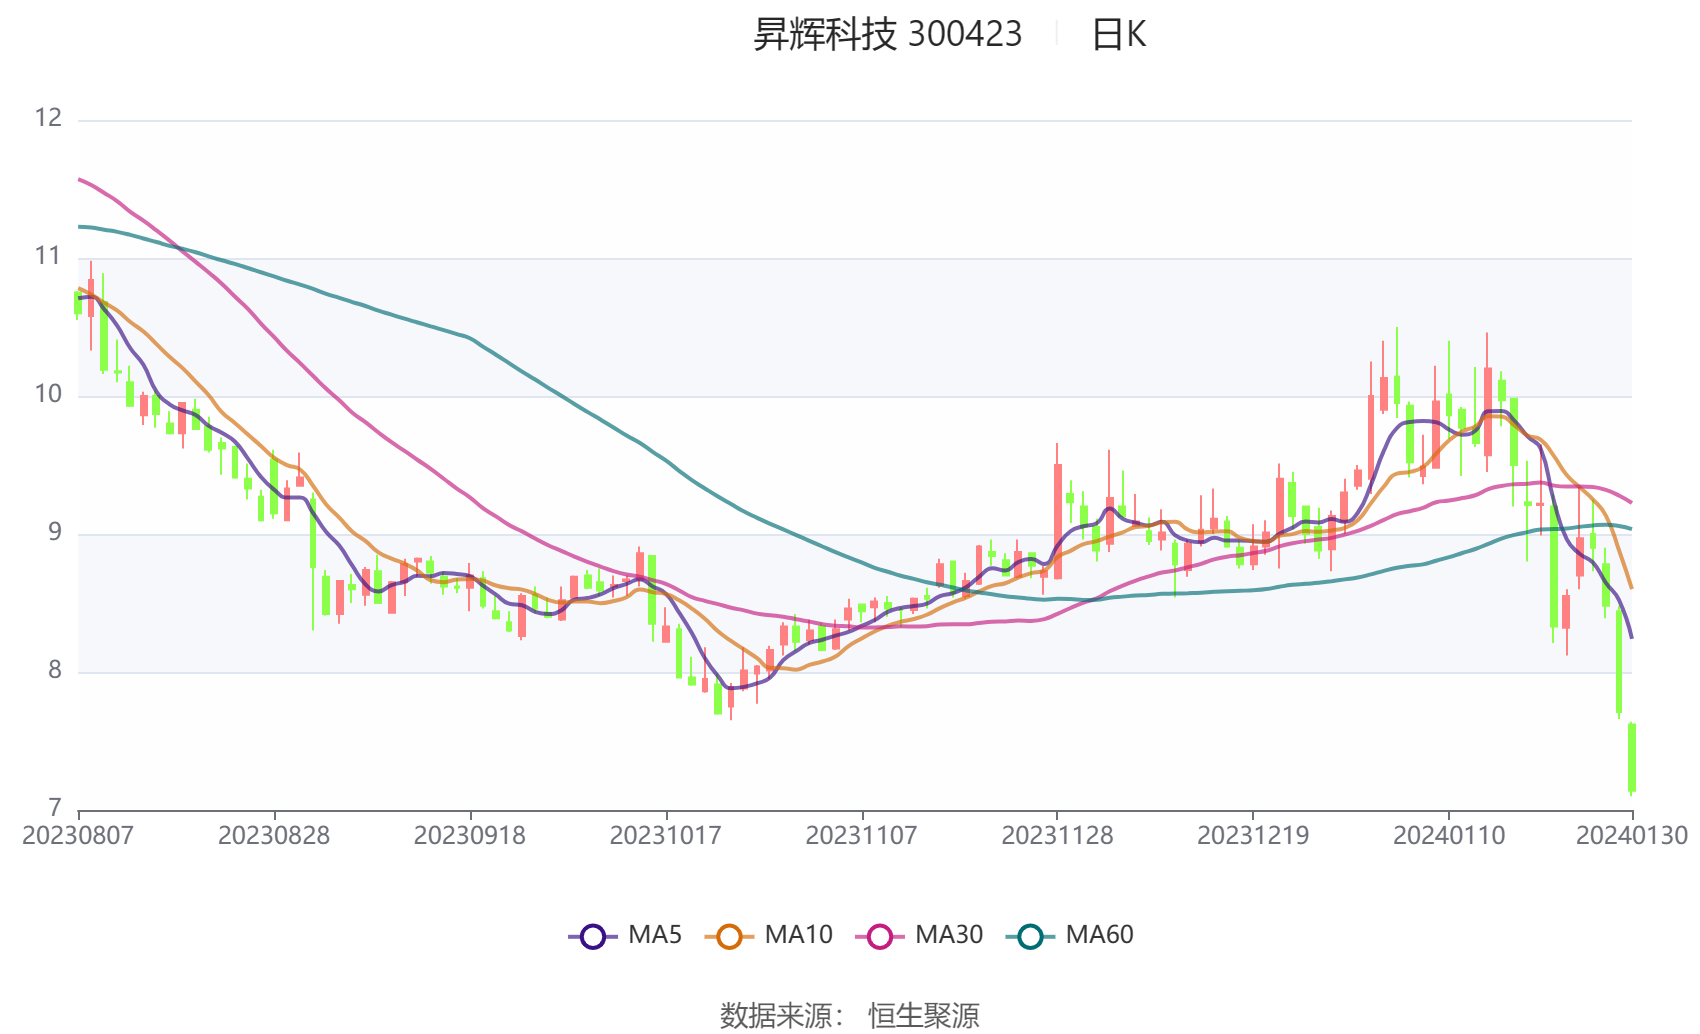
Task: Toggle the MA5 legend line
Action: (x=625, y=935)
